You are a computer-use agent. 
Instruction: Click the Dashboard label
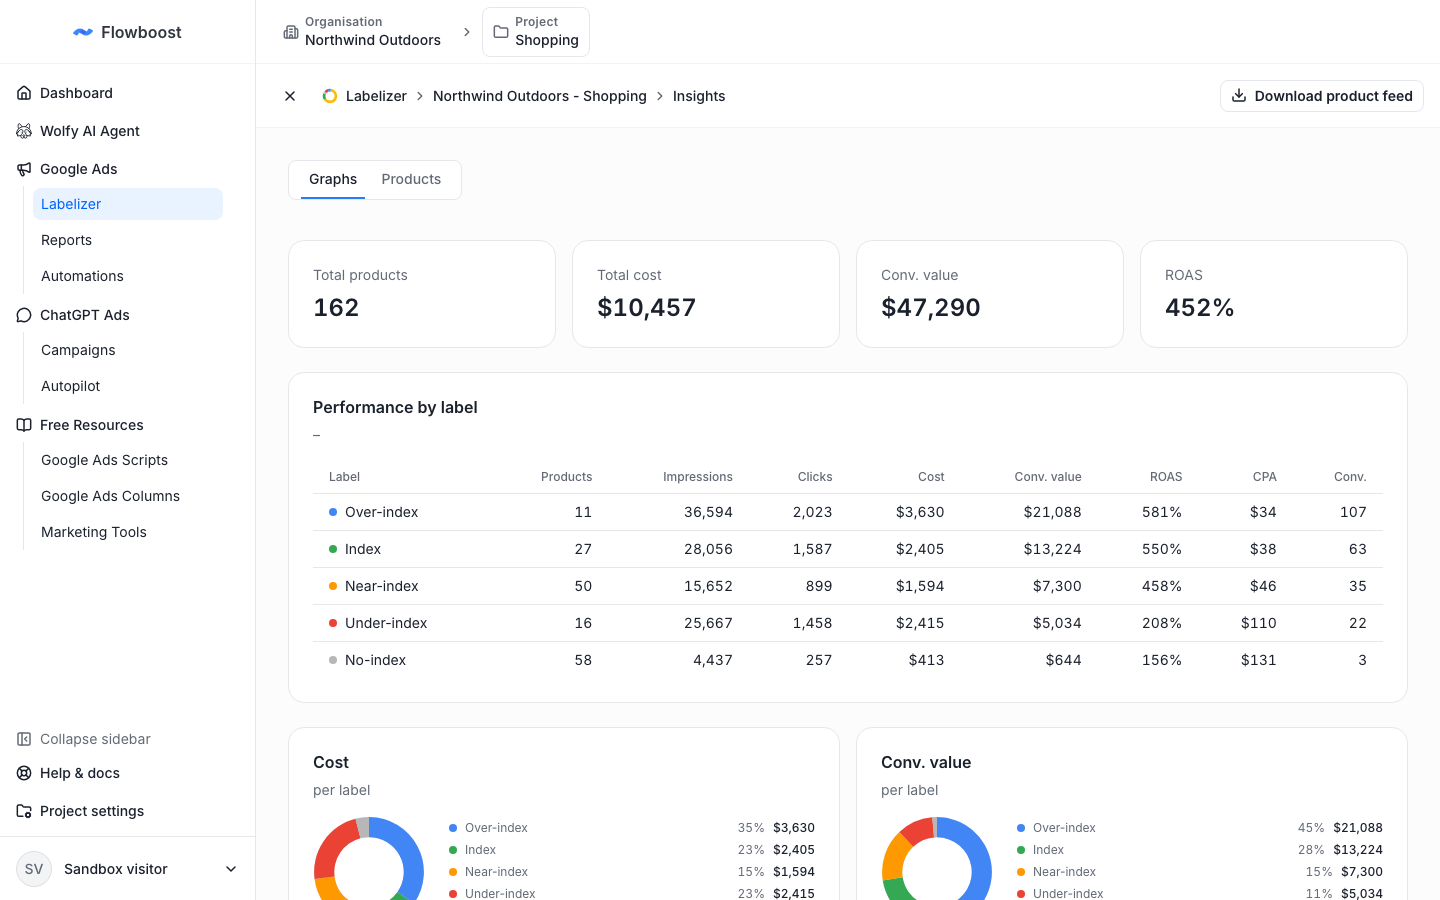pyautogui.click(x=76, y=93)
